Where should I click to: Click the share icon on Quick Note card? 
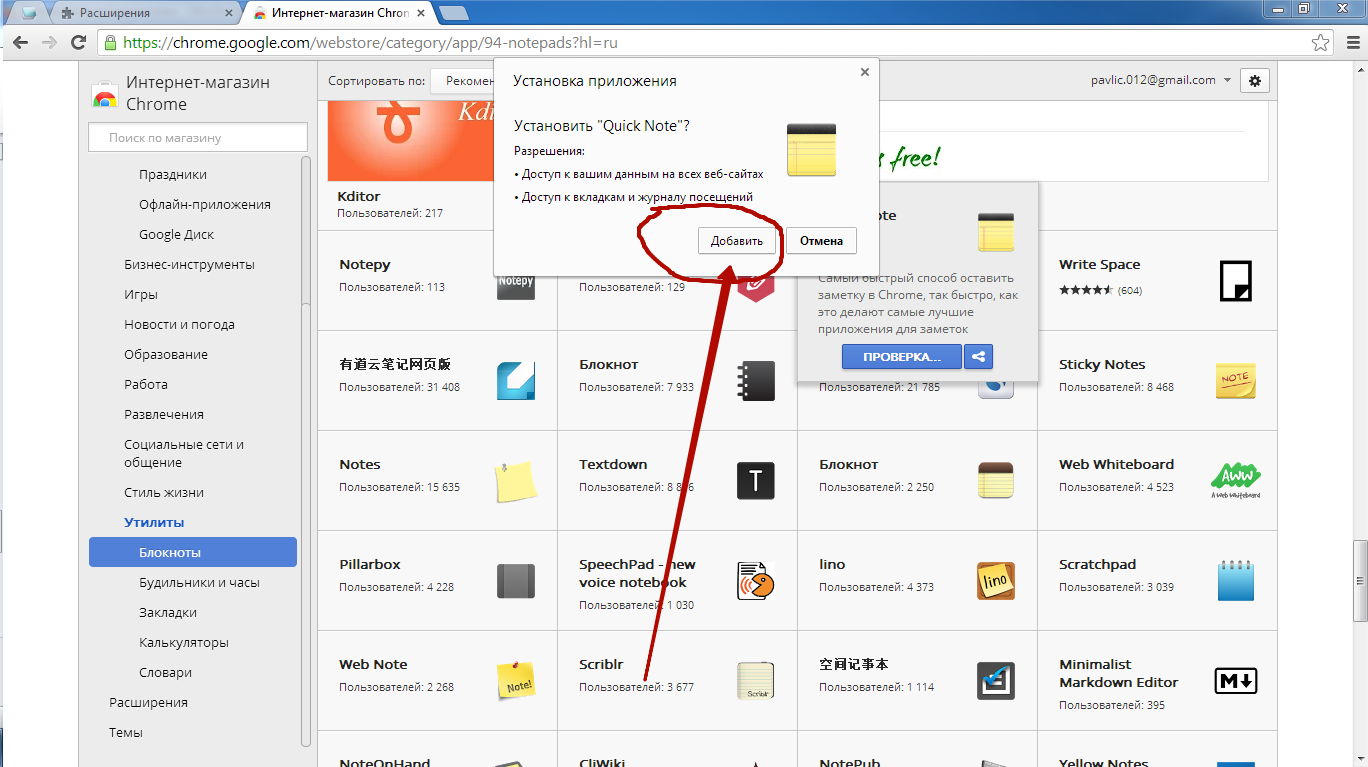coord(978,356)
